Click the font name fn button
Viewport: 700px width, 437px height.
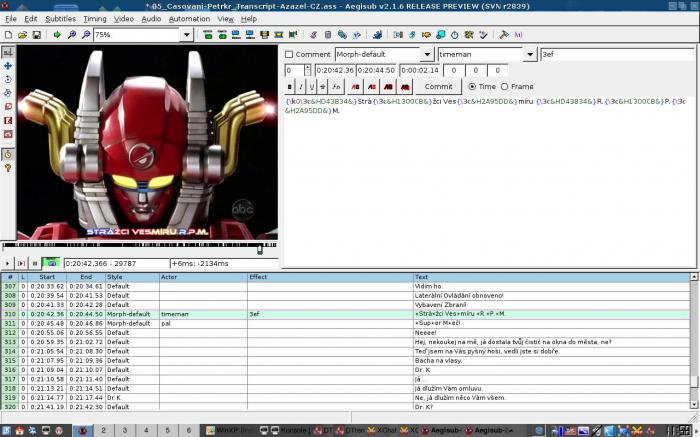tap(336, 87)
